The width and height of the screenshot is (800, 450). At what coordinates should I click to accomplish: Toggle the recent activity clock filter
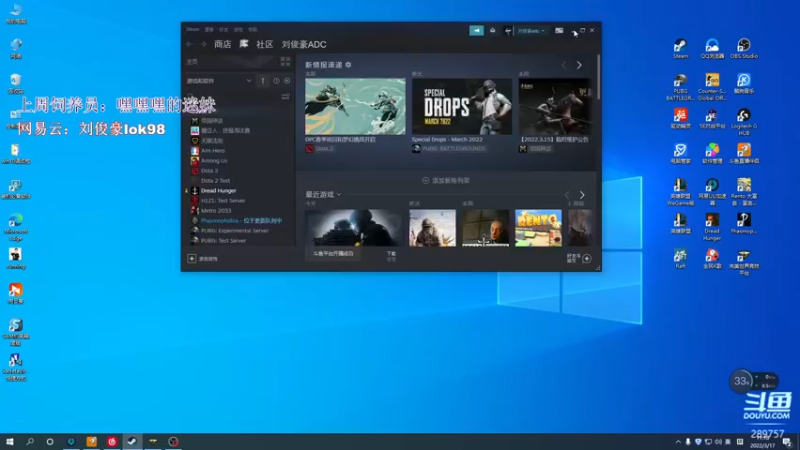point(276,81)
